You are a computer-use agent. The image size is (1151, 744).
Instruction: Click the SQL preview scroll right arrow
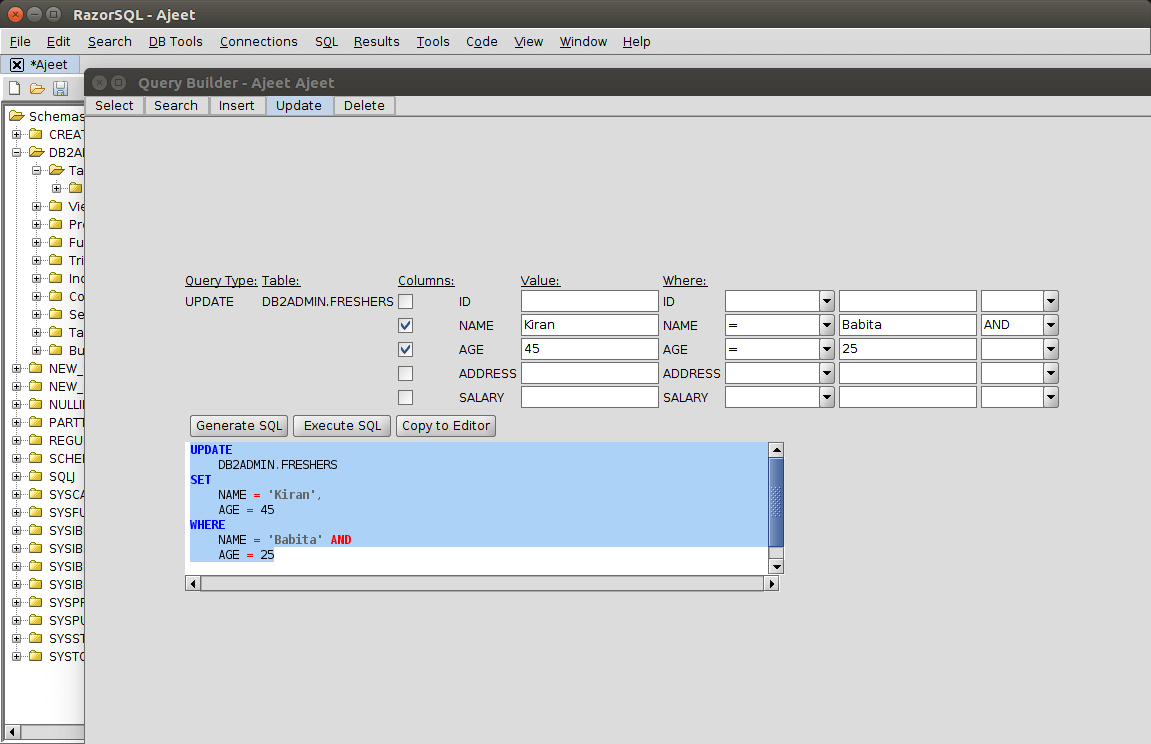[771, 584]
